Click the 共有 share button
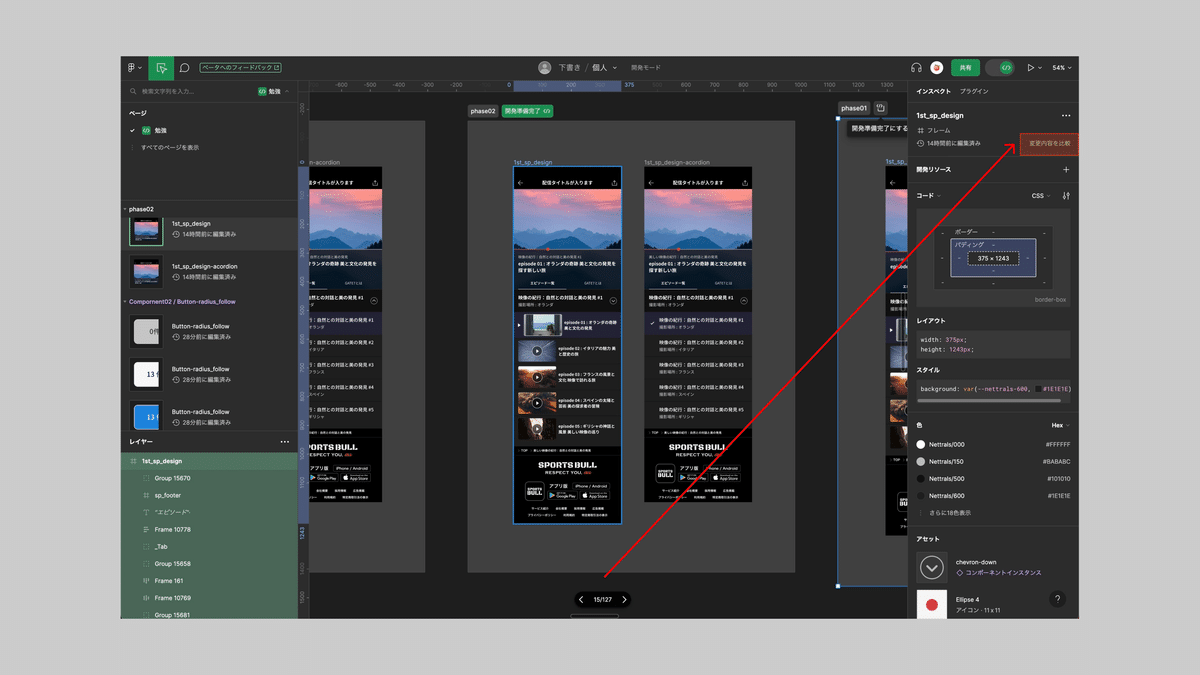Screen dimensions: 1200x675 pyautogui.click(x=965, y=68)
